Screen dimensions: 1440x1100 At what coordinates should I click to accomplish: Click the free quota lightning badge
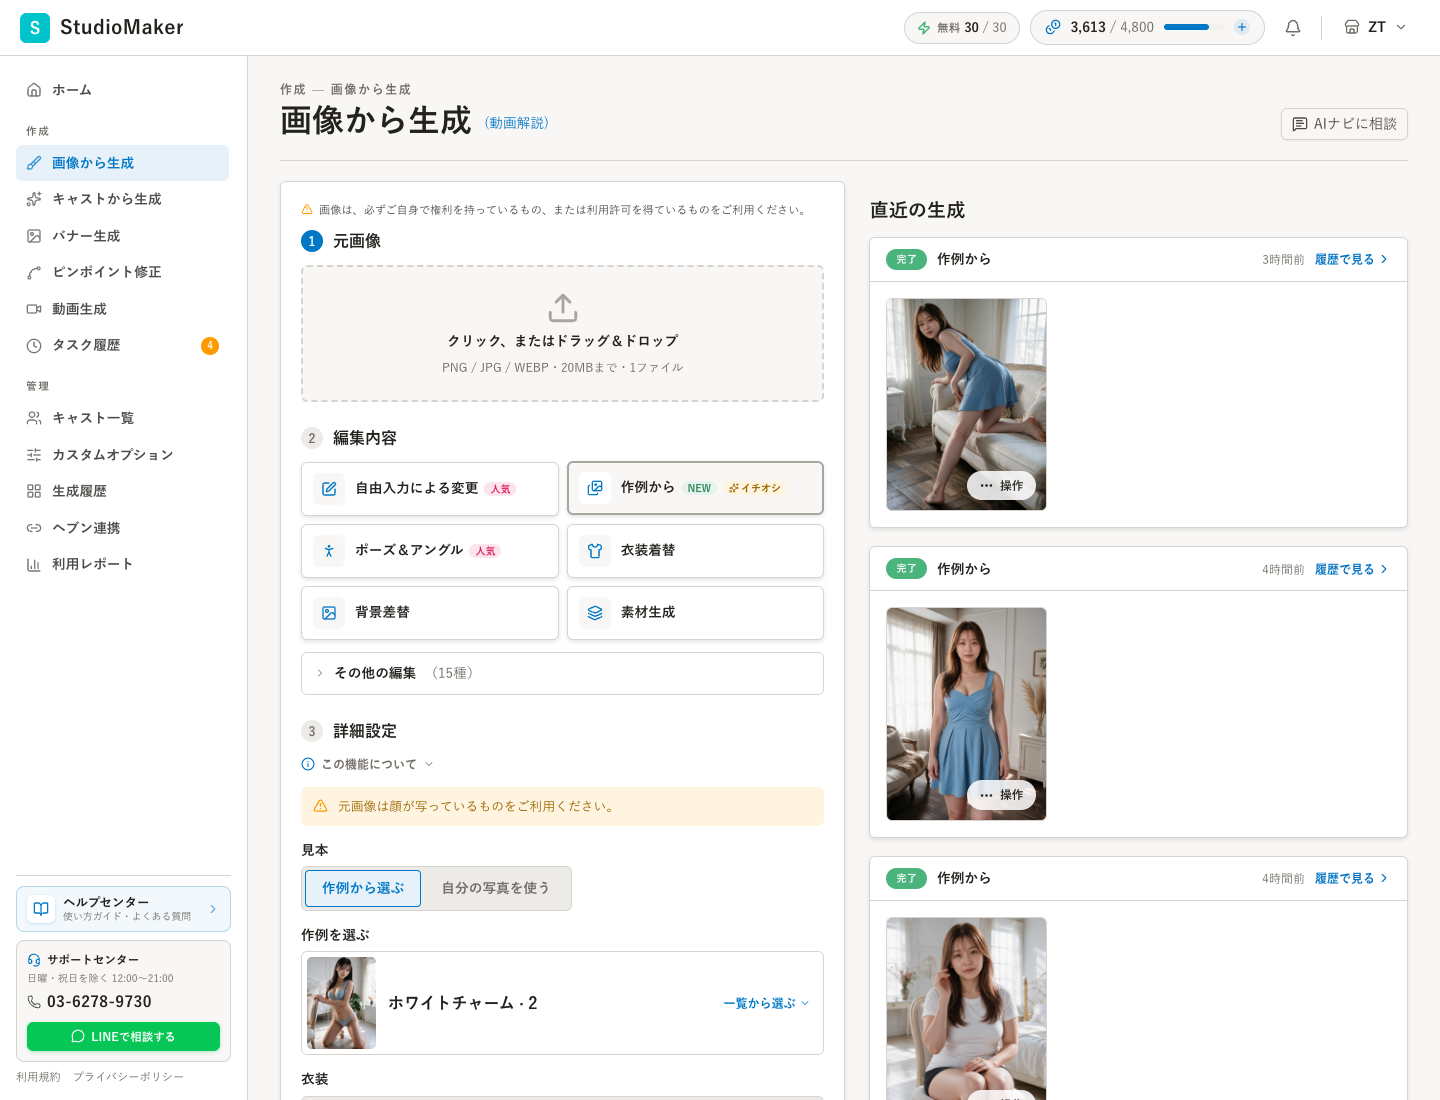962,28
